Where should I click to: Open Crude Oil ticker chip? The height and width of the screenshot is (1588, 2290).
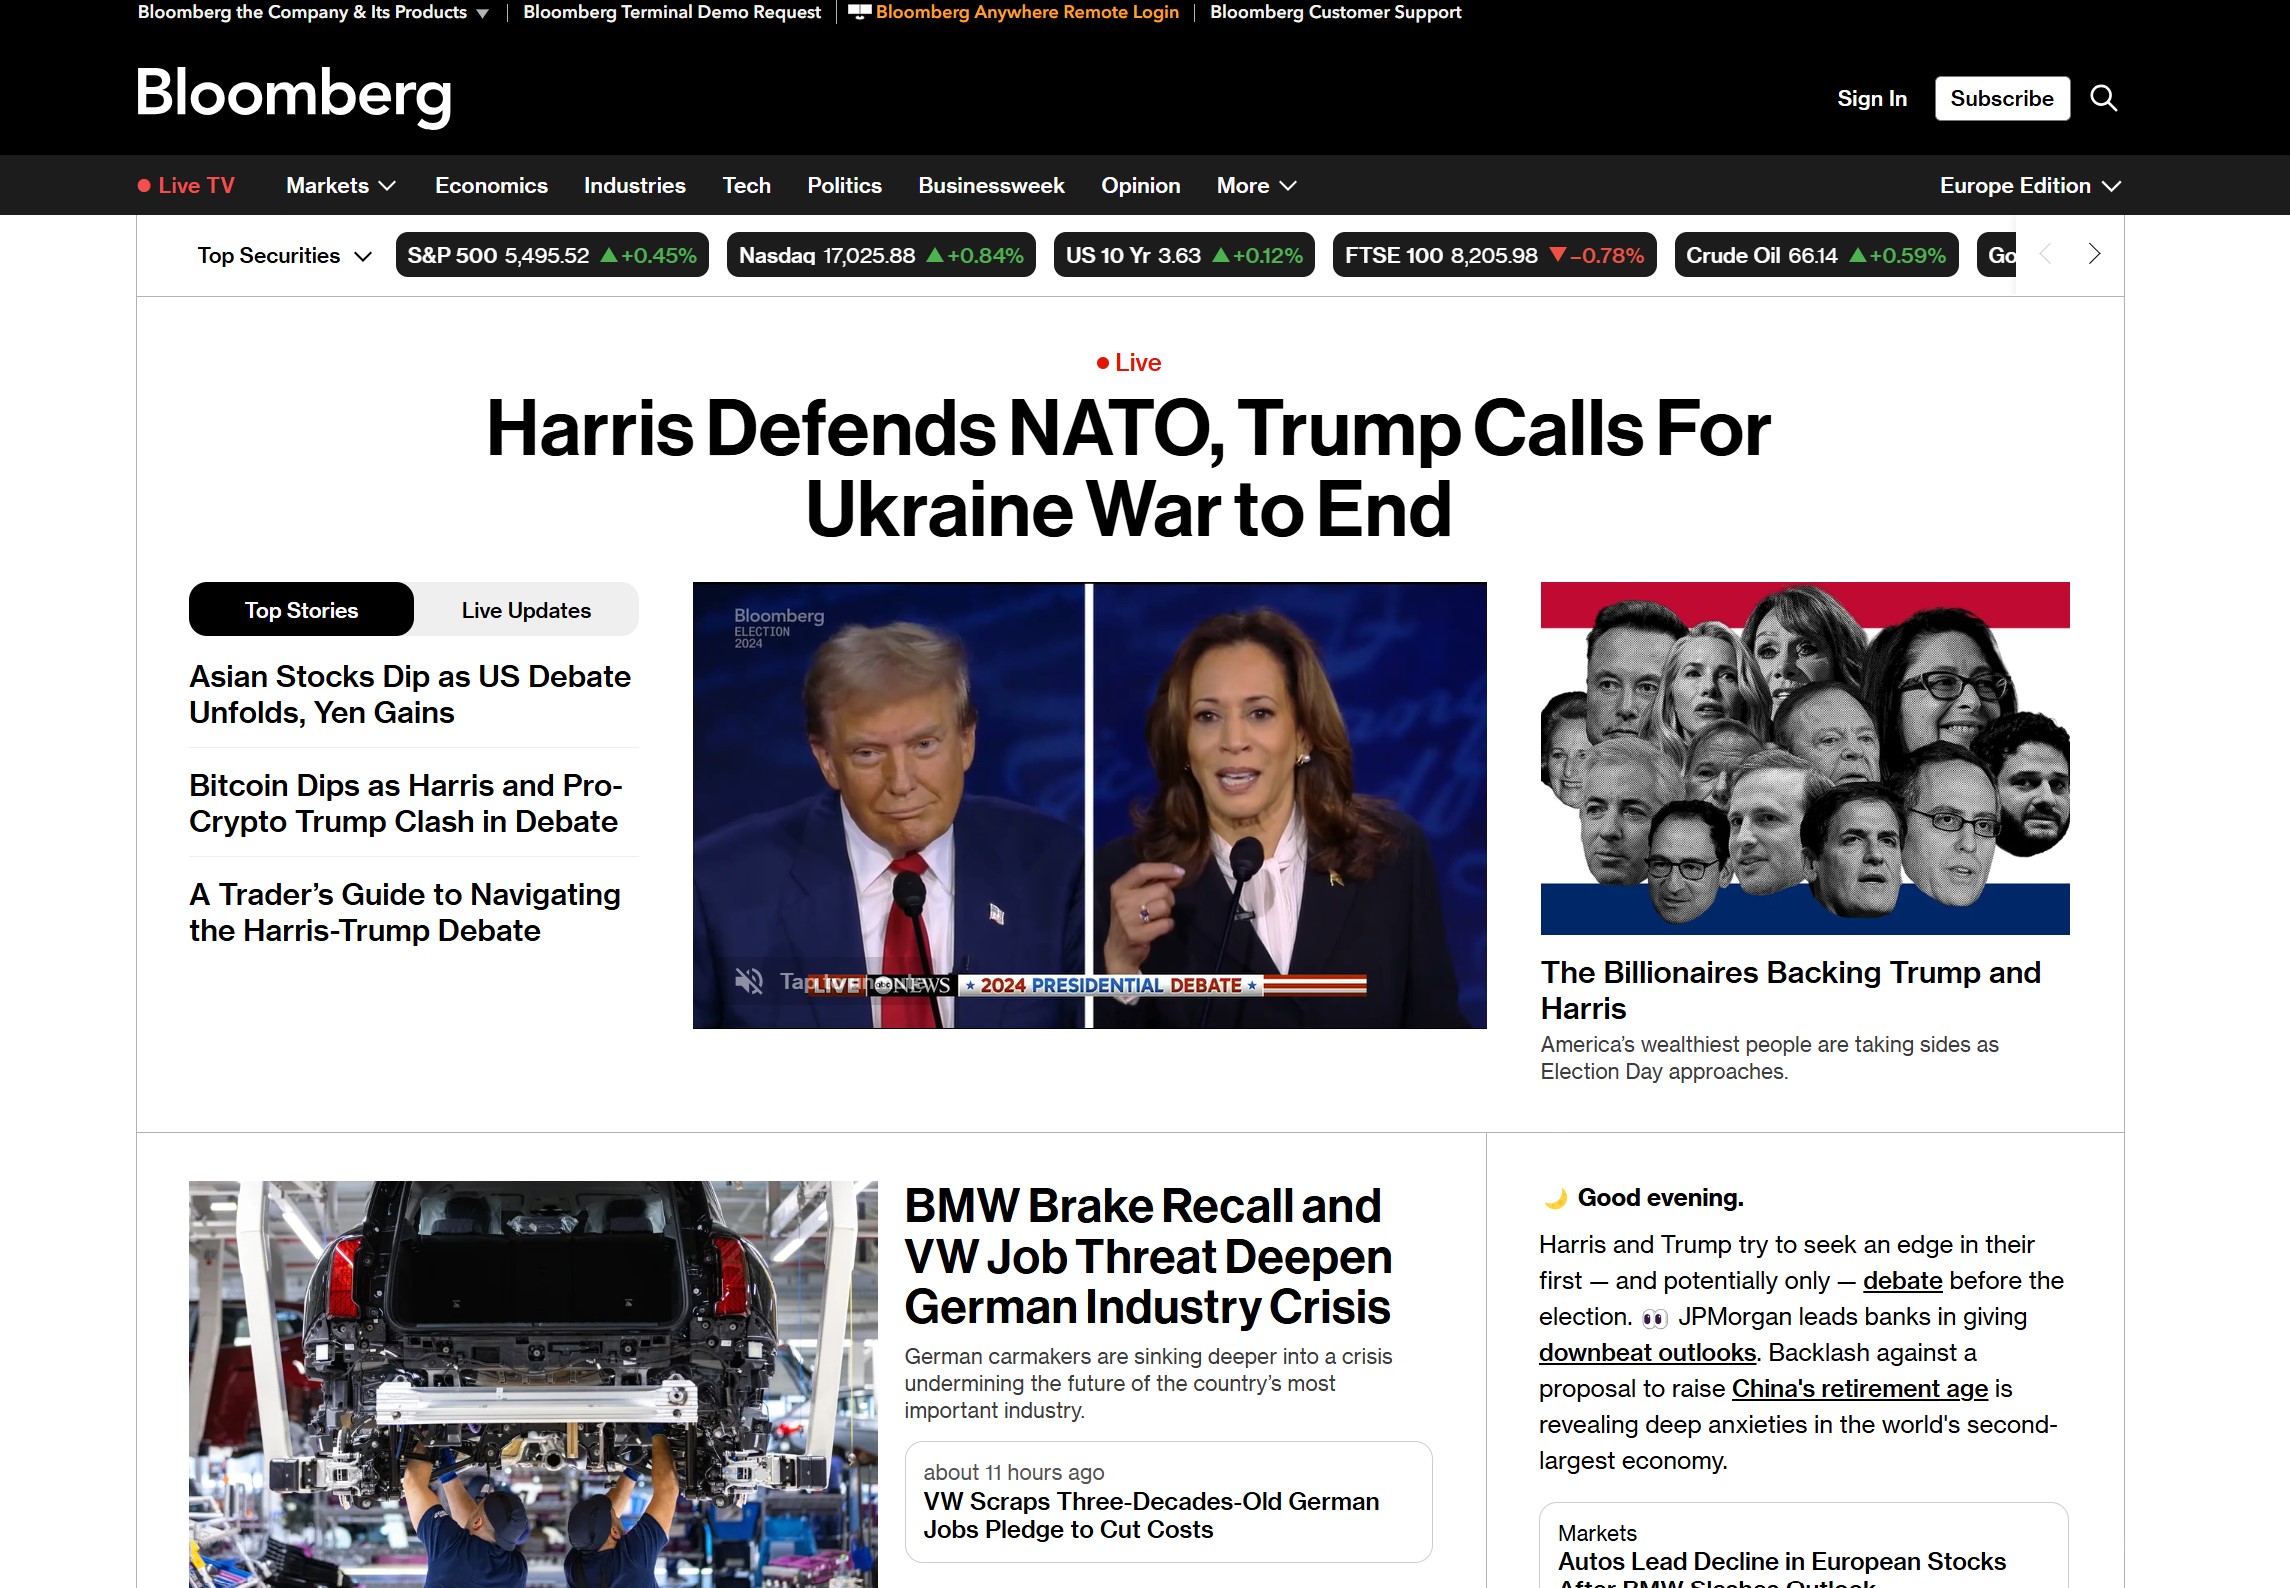click(x=1816, y=255)
